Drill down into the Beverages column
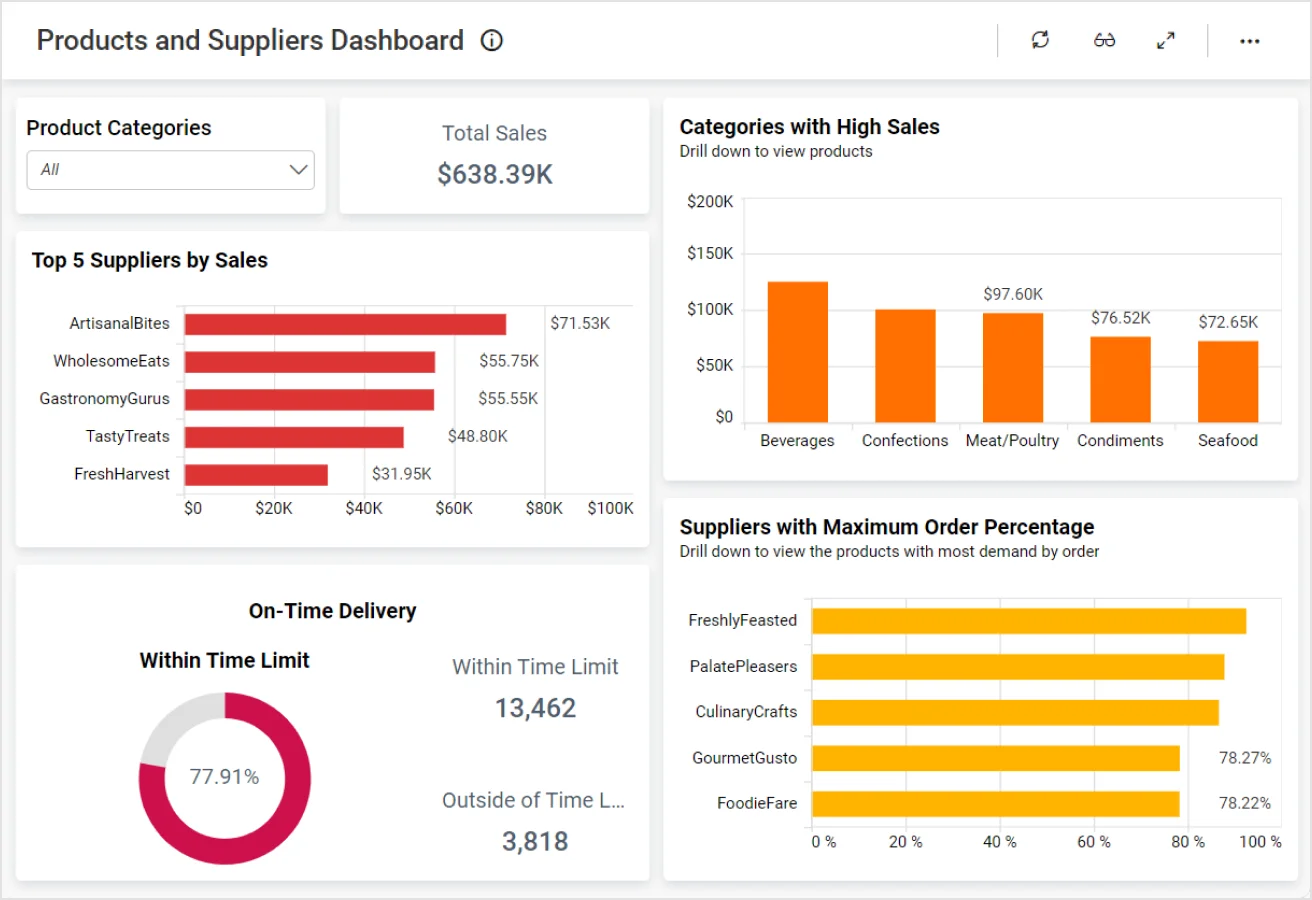 pos(797,352)
